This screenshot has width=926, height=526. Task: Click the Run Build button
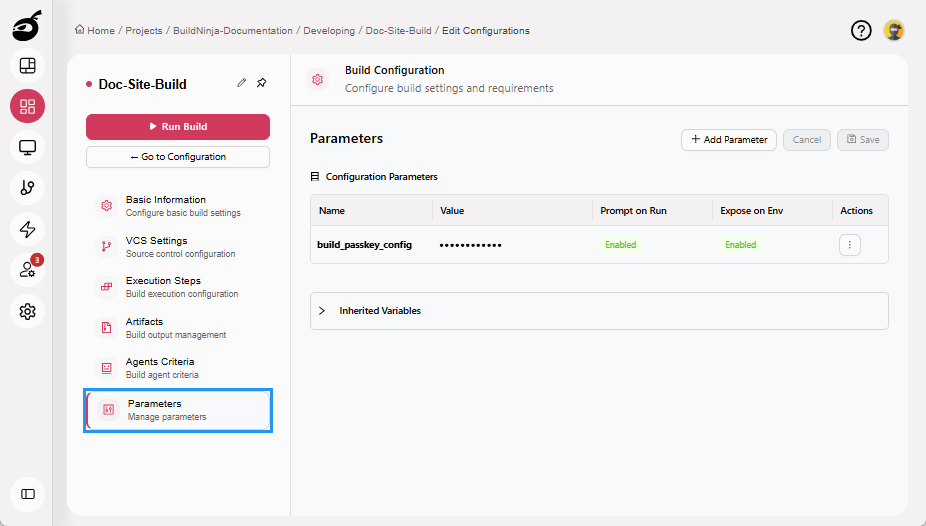coord(178,126)
